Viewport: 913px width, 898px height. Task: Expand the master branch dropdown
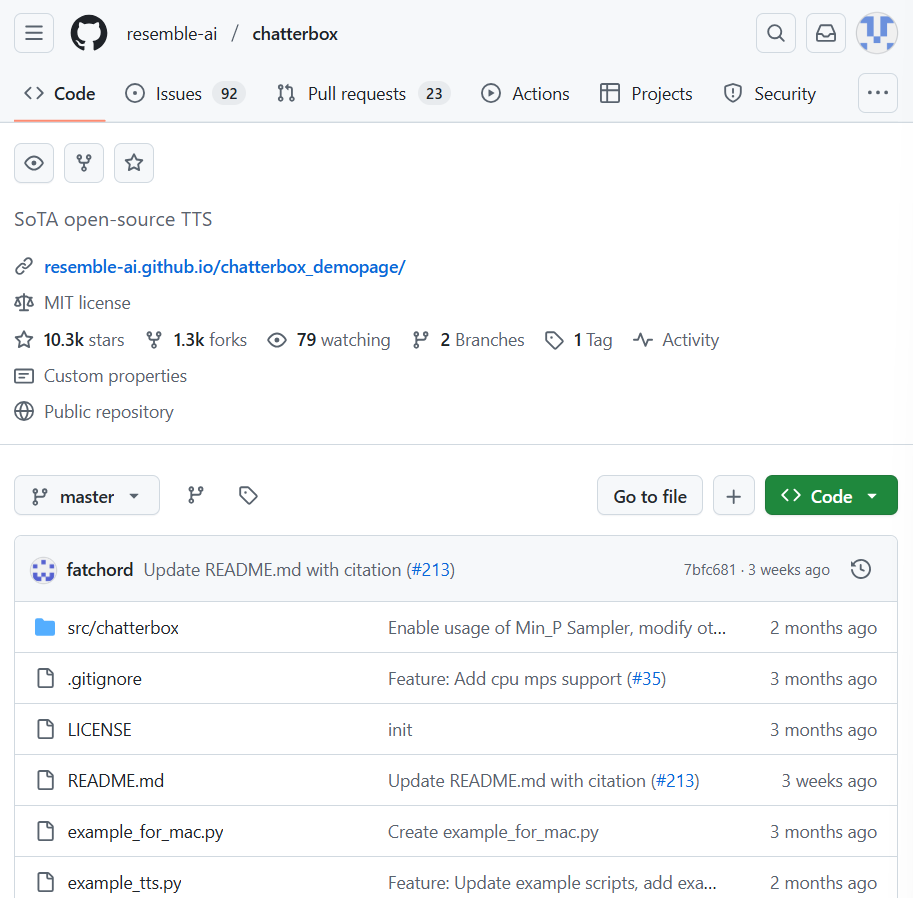click(x=87, y=496)
